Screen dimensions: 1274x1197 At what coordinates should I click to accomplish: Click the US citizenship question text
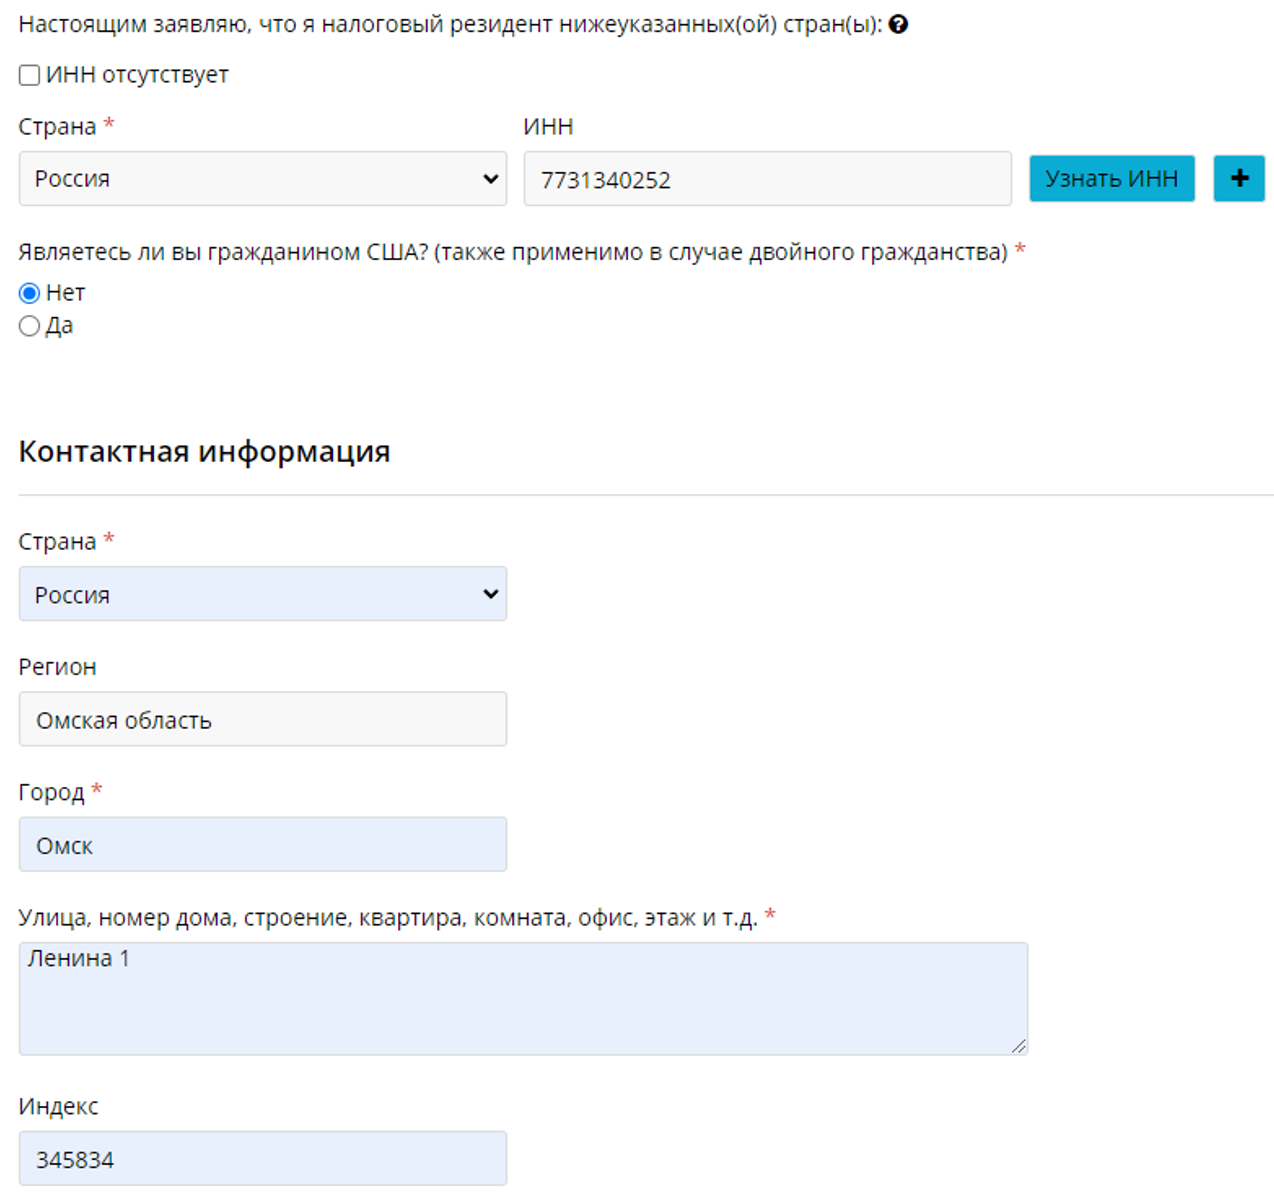513,252
